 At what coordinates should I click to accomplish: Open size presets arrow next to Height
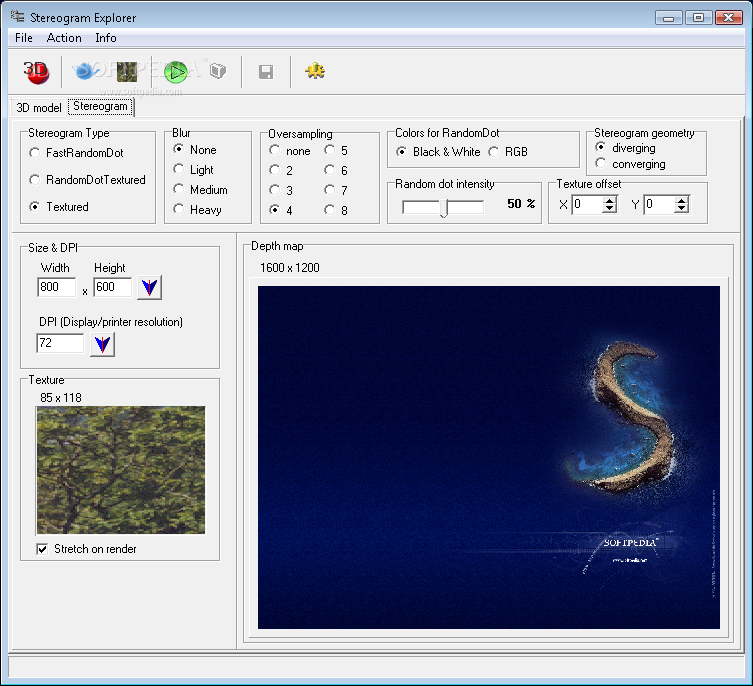coord(149,288)
